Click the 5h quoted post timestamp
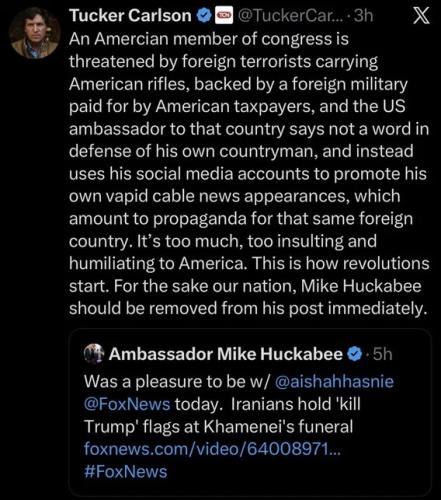Screen dimensions: 441x500 pyautogui.click(x=382, y=354)
